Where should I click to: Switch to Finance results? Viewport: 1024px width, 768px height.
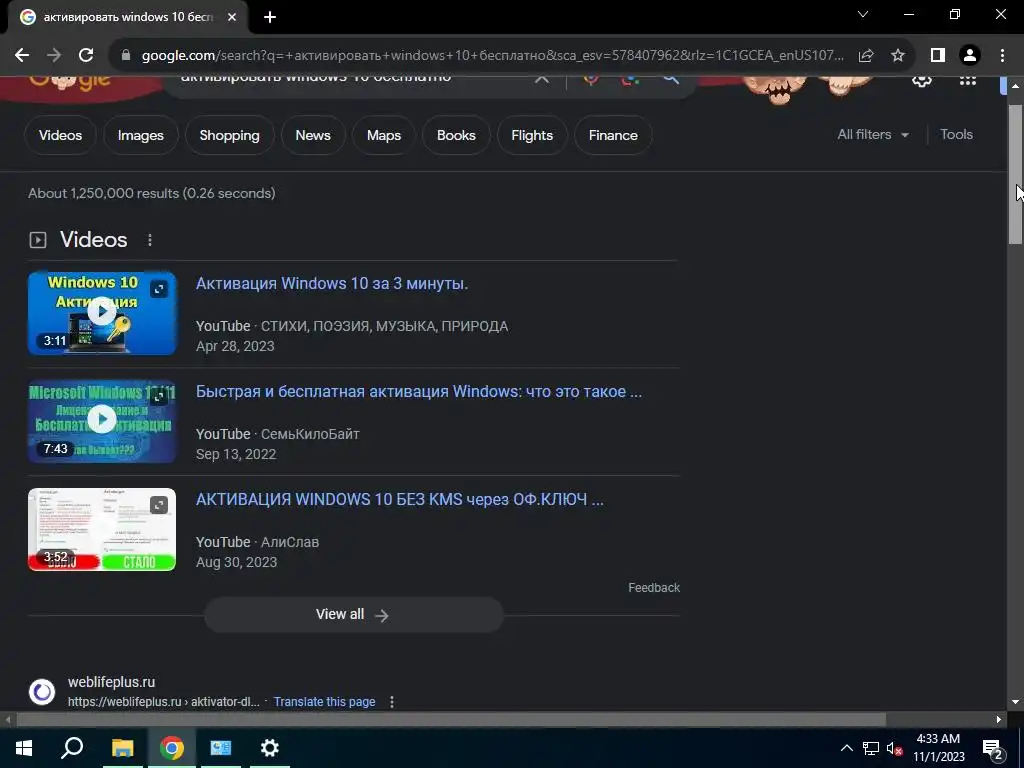(613, 135)
